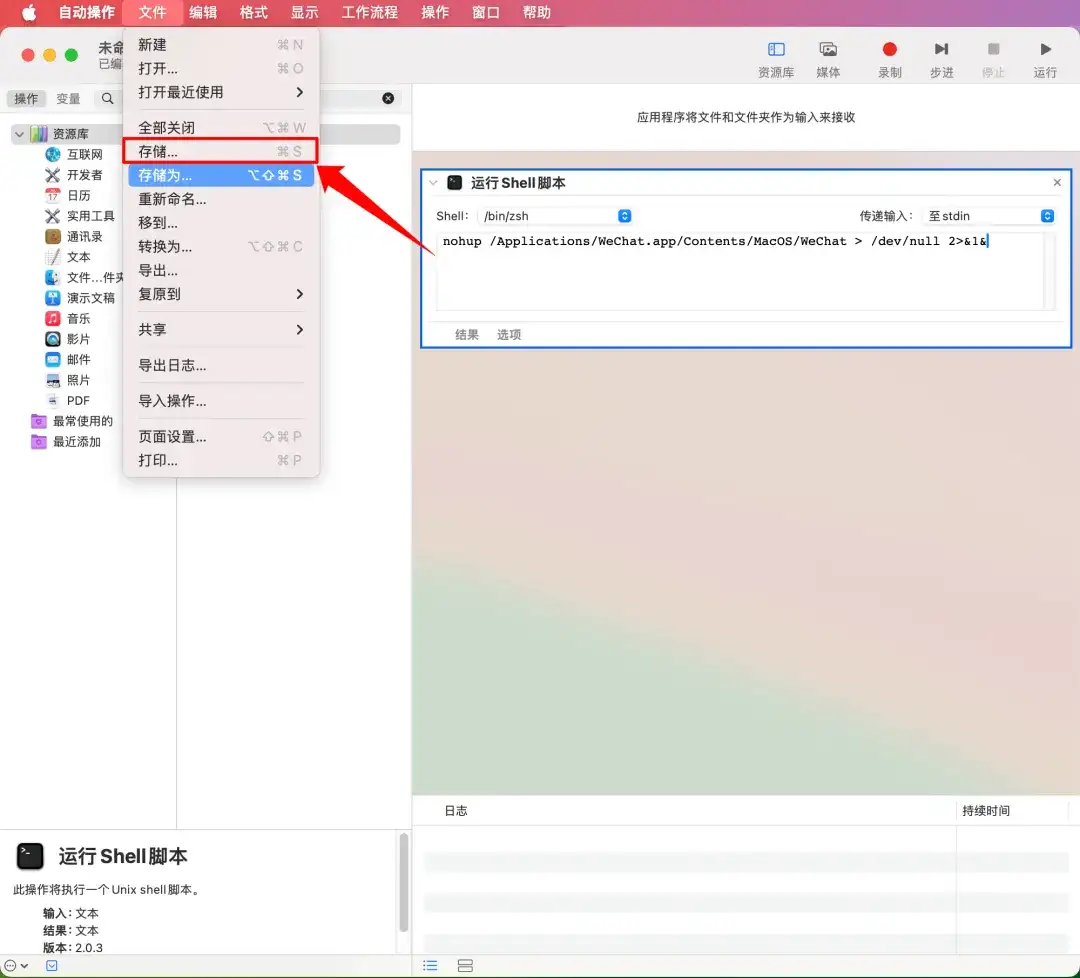Open the Shell /bin/zsh dropdown
1080x978 pixels.
(554, 216)
